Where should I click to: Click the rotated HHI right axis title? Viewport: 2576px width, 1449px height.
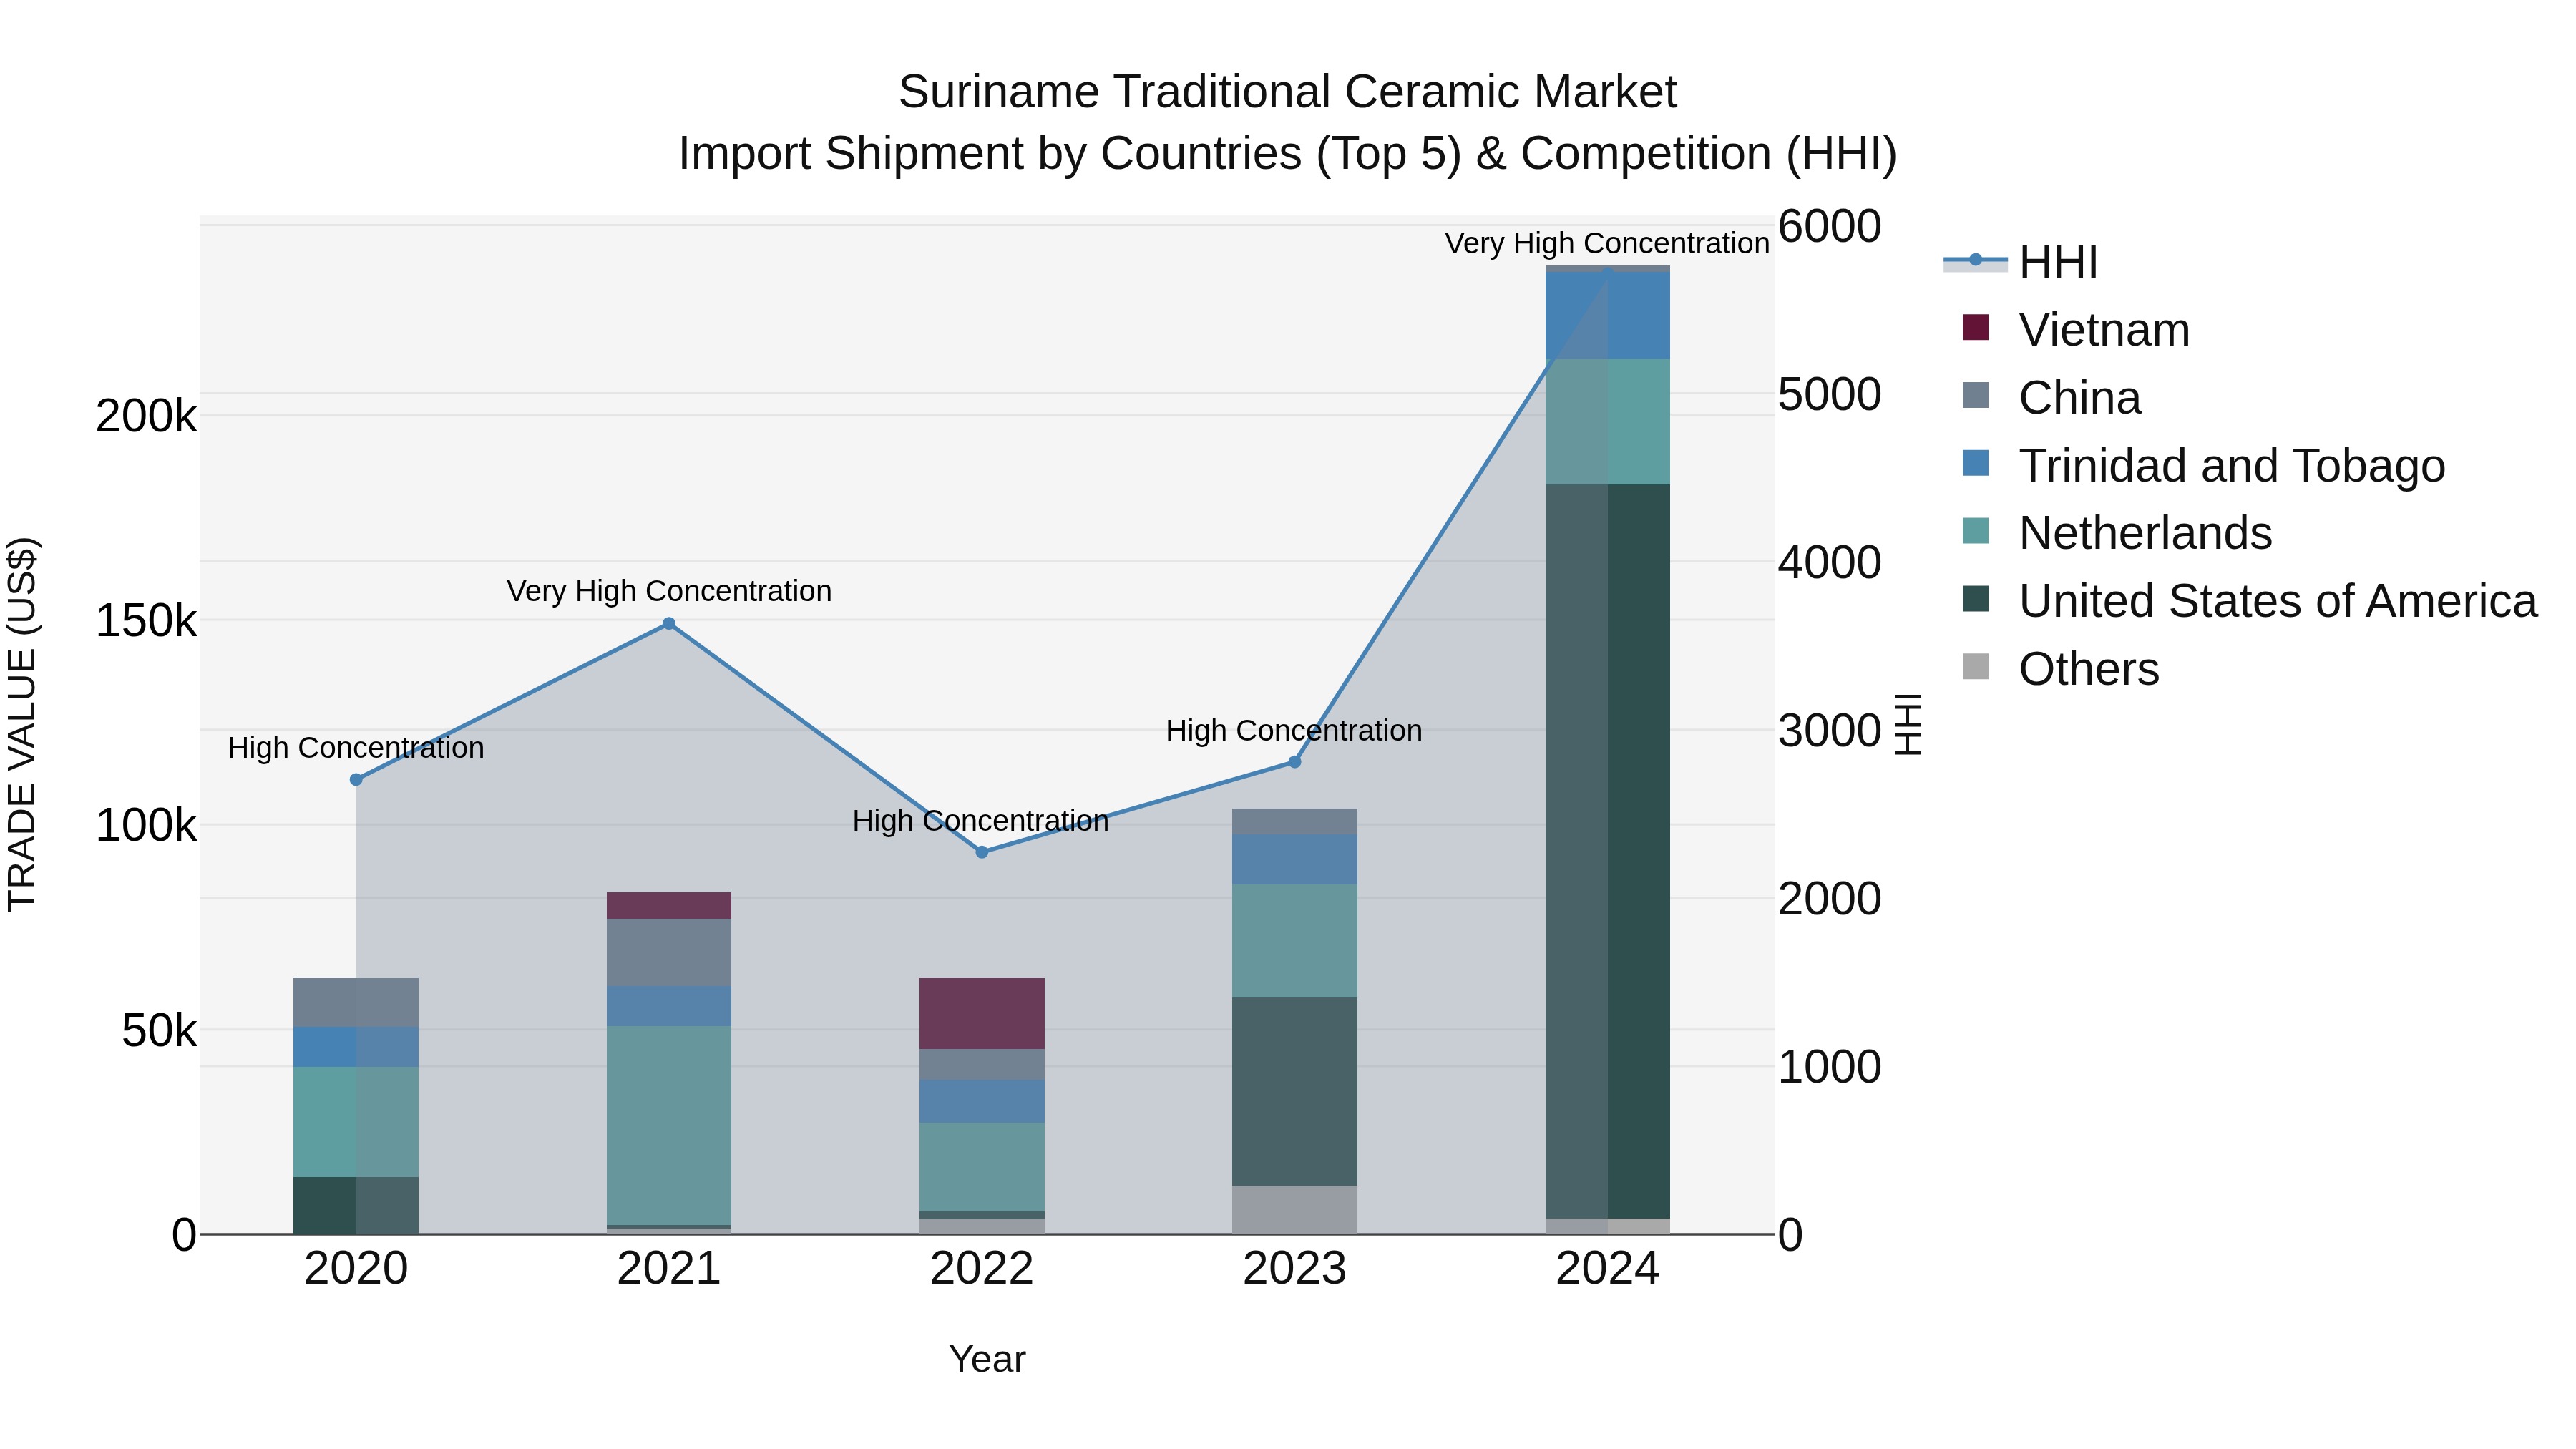(1909, 724)
